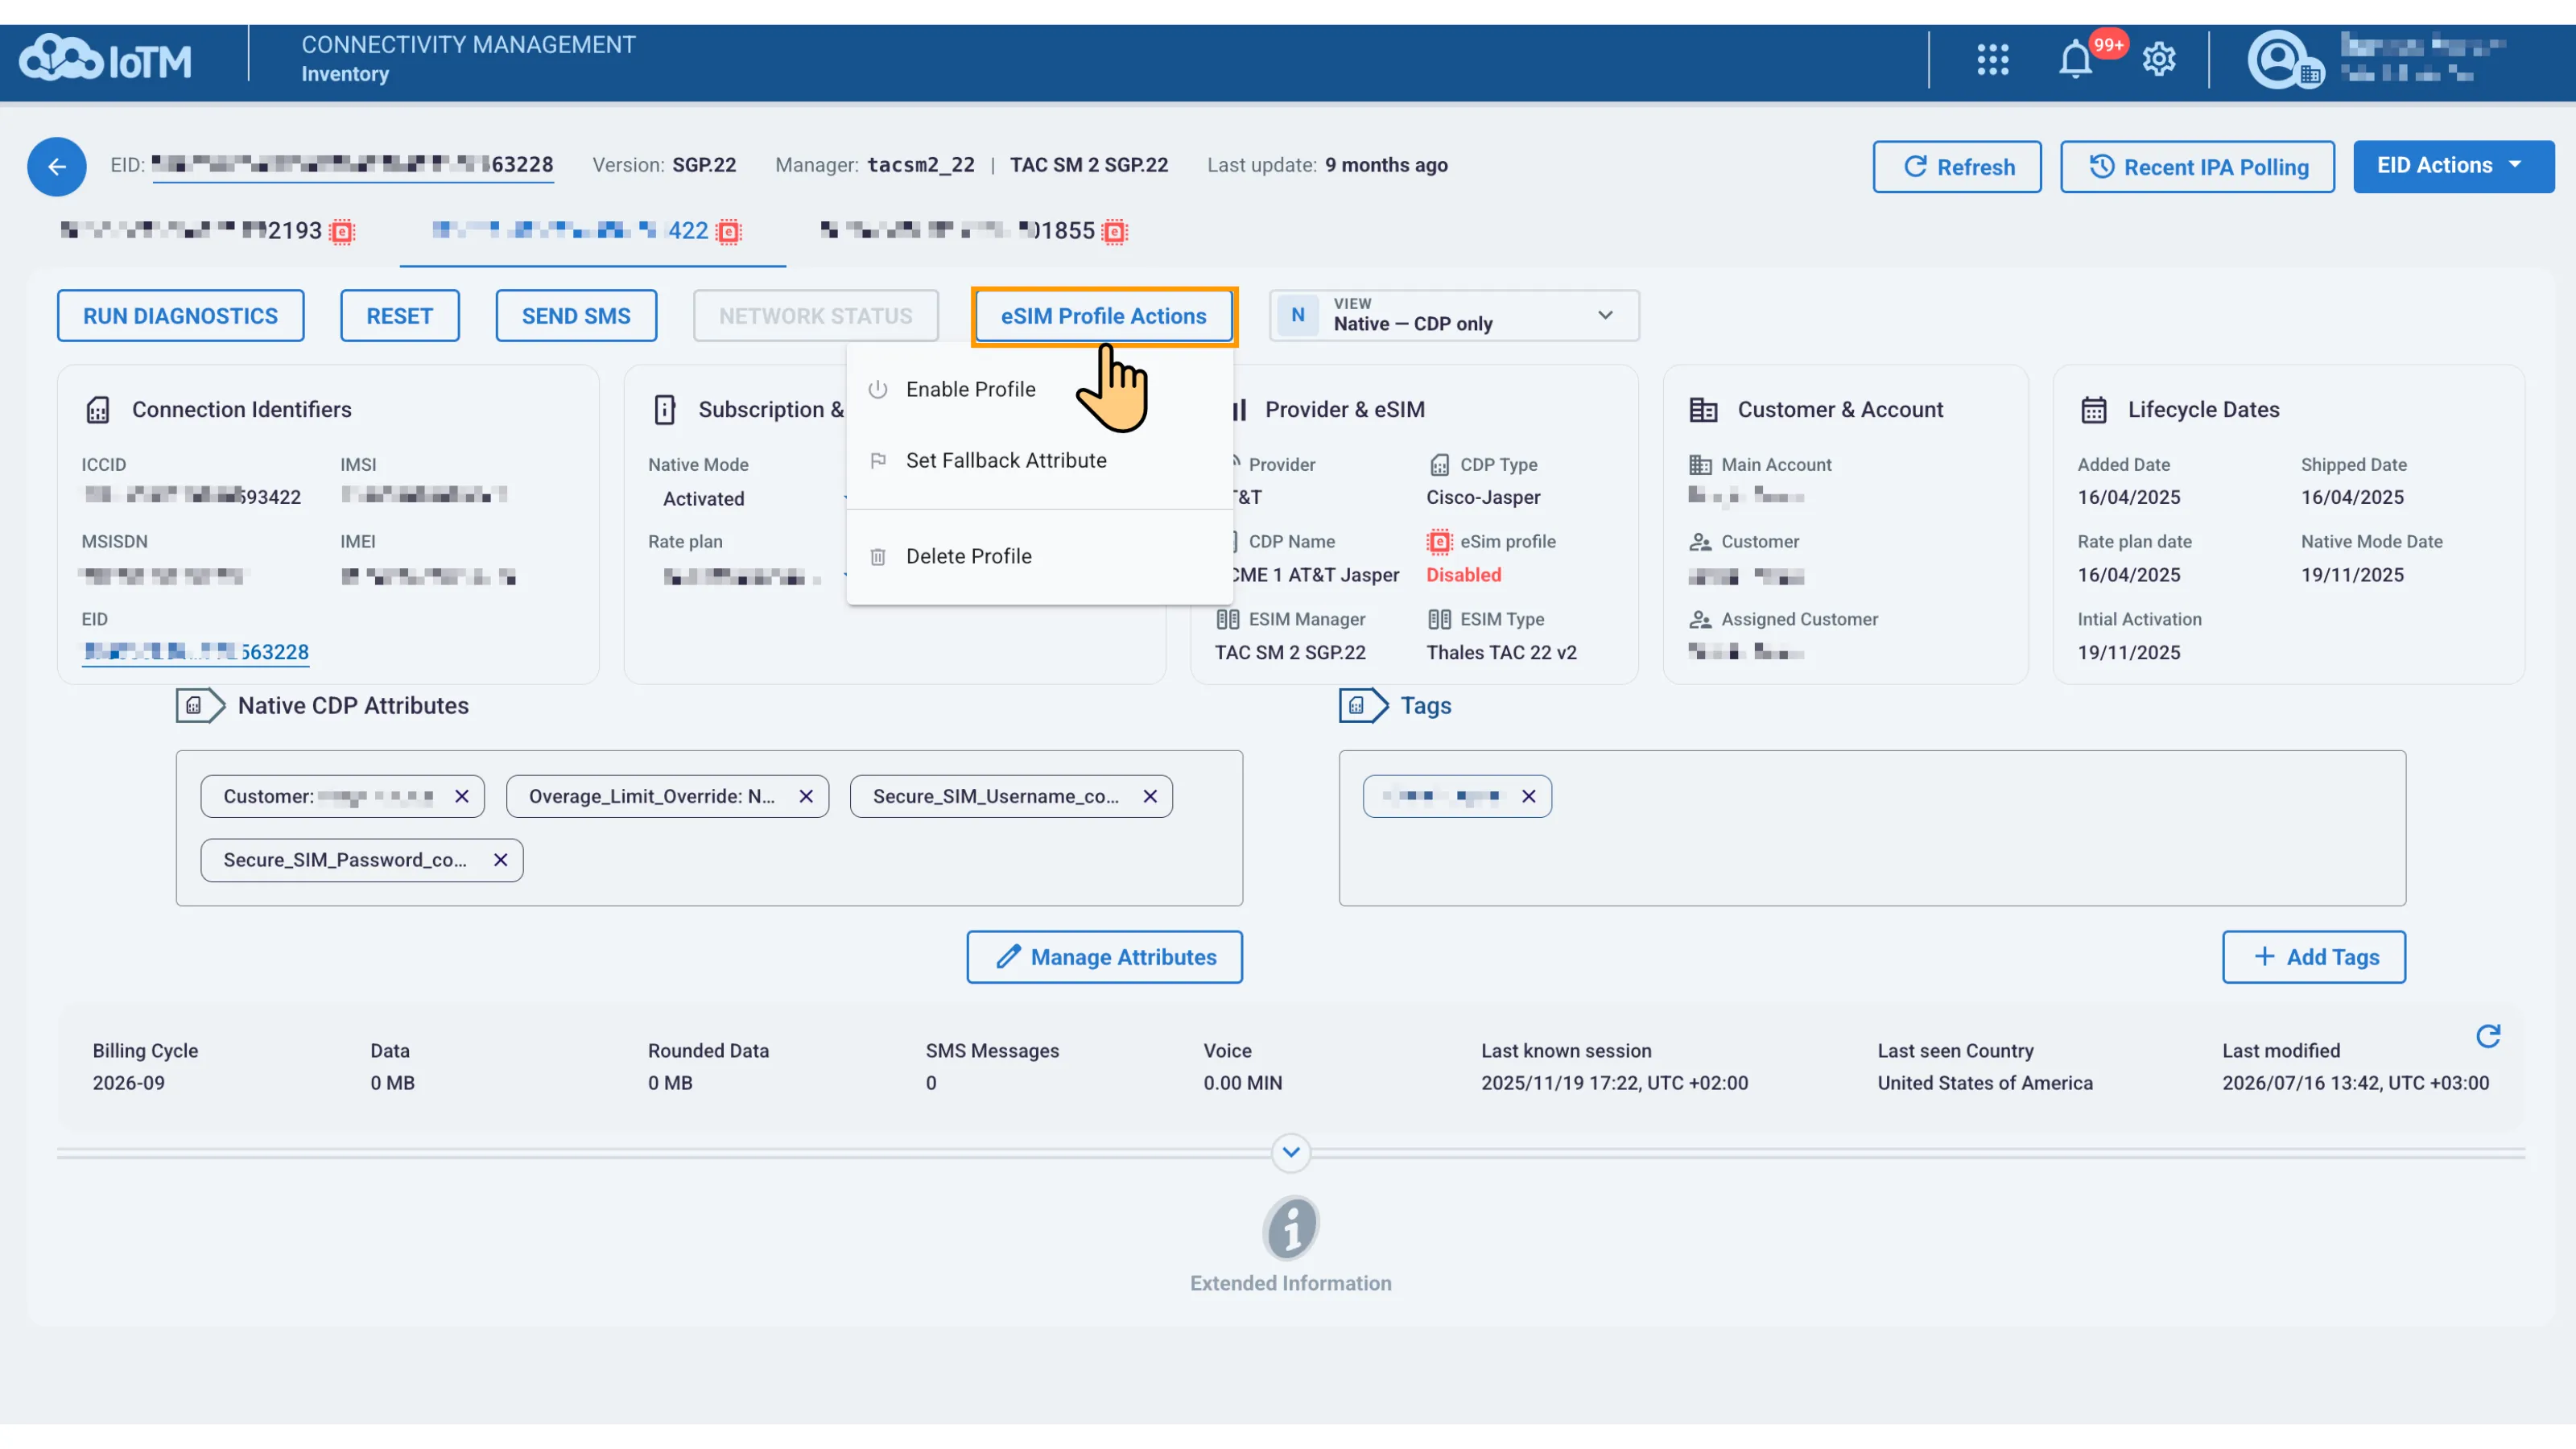The image size is (2576, 1449).
Task: Click the Lifecycle Dates calendar icon
Action: (x=2093, y=410)
